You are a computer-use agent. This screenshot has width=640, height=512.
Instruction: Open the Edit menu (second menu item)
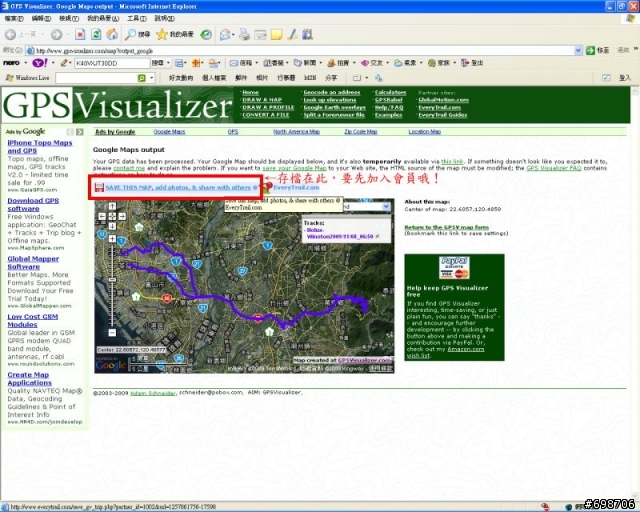[x=41, y=18]
